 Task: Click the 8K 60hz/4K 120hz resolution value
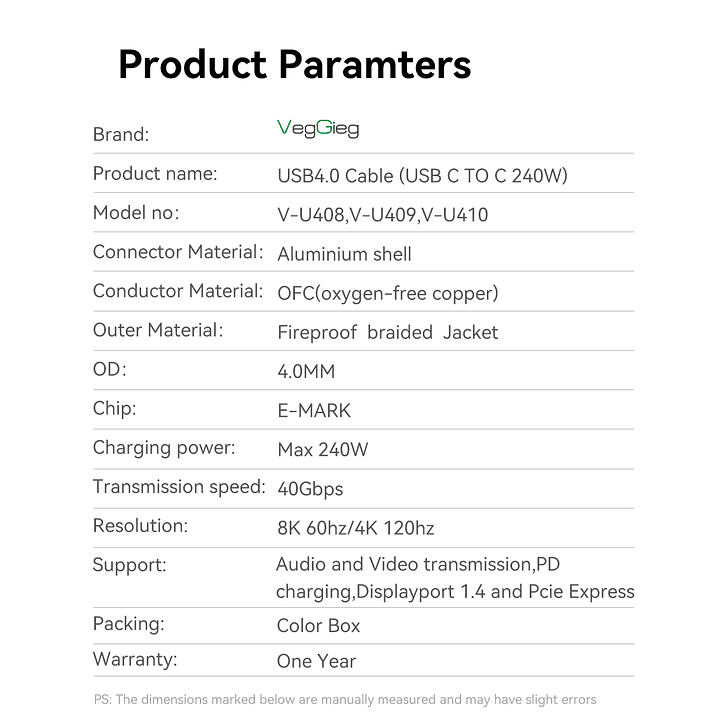355,528
